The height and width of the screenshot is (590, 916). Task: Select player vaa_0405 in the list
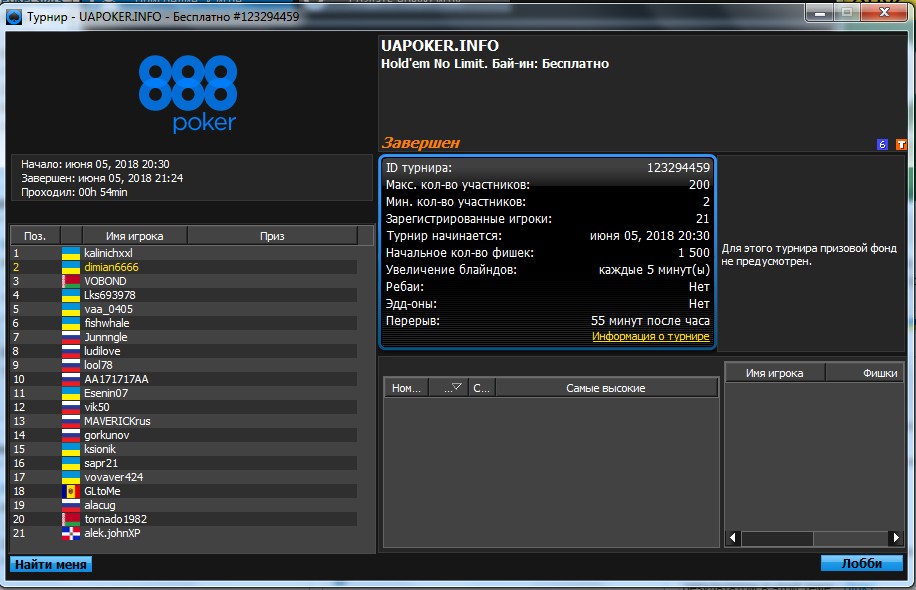click(184, 309)
